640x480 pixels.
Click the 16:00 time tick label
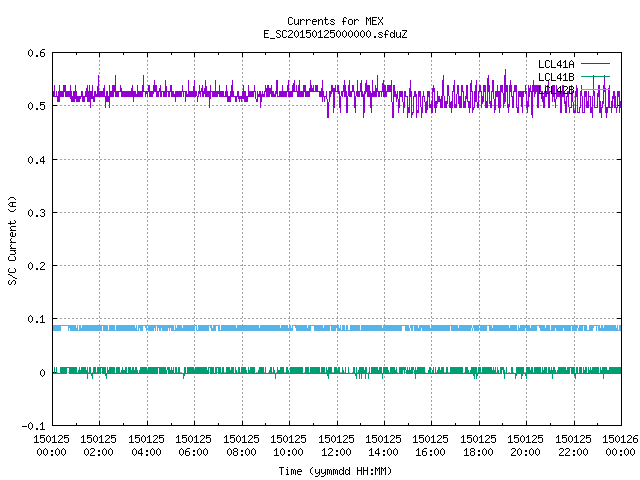(430, 452)
